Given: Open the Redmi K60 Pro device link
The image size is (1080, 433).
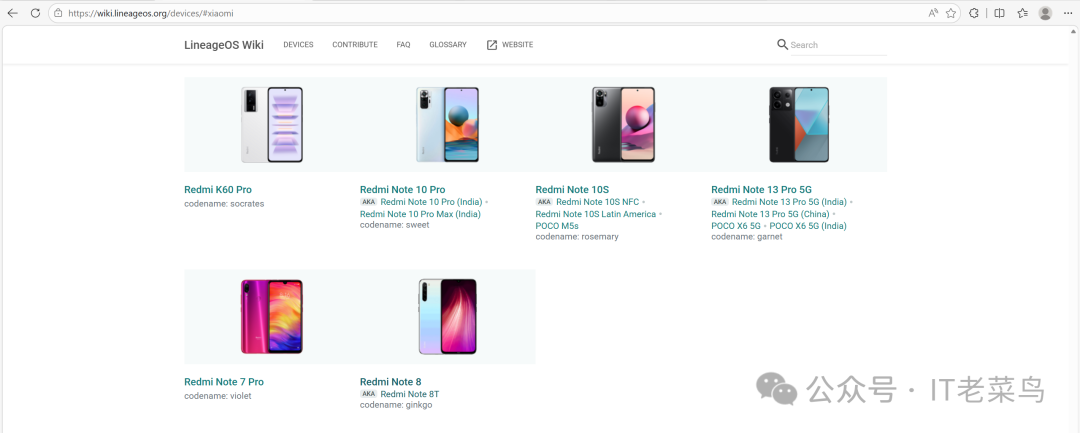Looking at the screenshot, I should click(218, 189).
